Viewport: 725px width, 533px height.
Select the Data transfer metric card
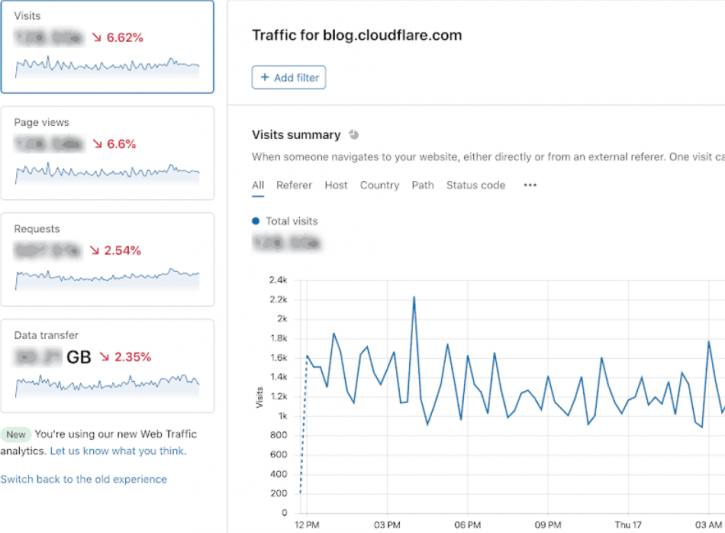tap(107, 366)
